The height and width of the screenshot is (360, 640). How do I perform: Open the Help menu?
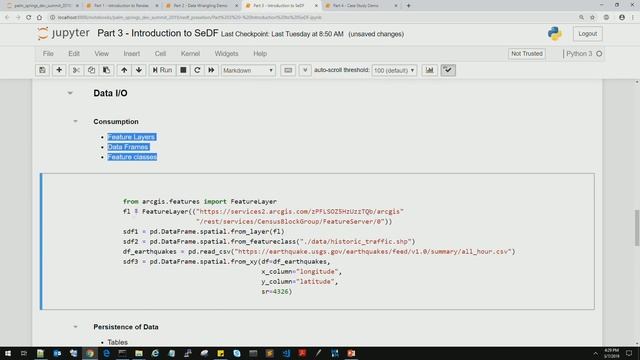260,53
